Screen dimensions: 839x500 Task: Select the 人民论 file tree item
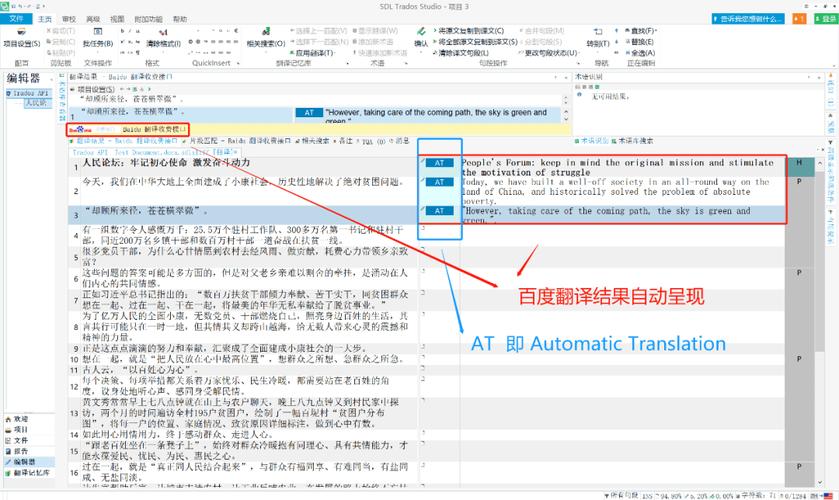(x=36, y=103)
